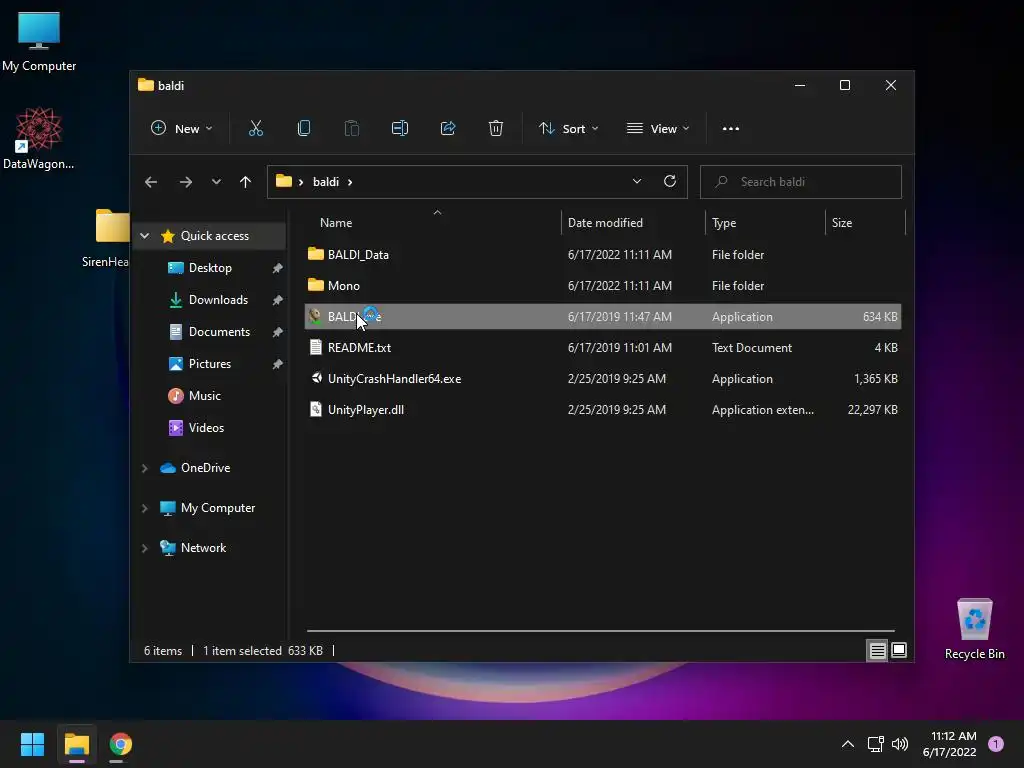Show hidden tray icons chevron
This screenshot has width=1024, height=768.
click(x=848, y=744)
